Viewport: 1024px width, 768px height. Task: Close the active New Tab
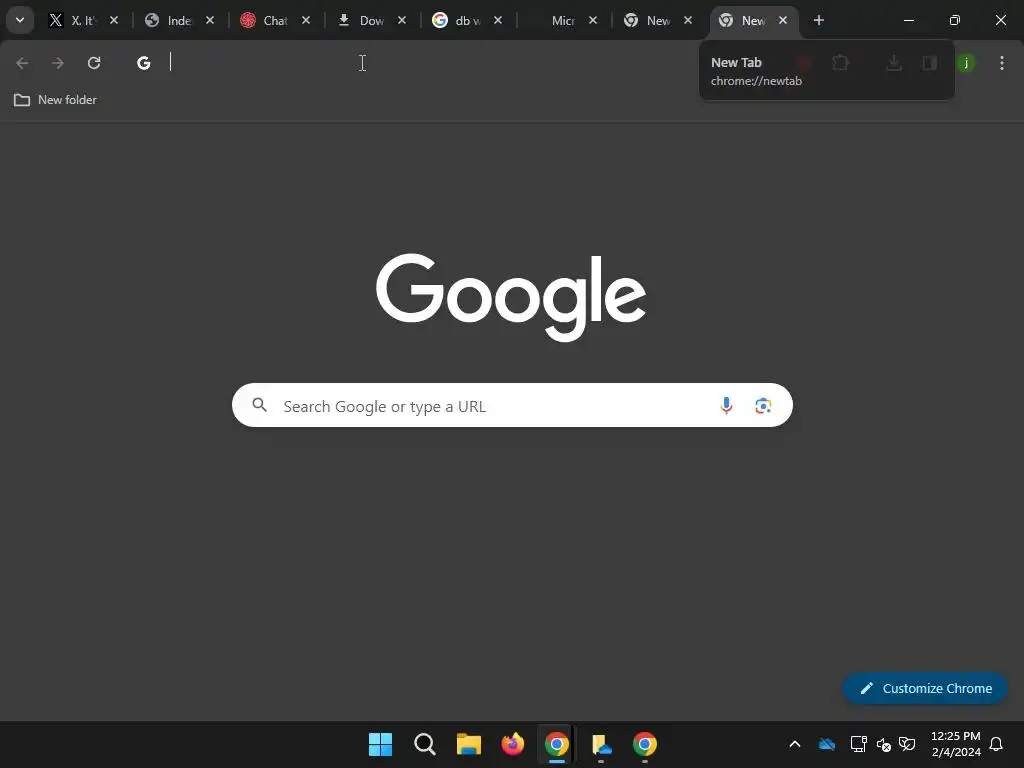(x=783, y=20)
